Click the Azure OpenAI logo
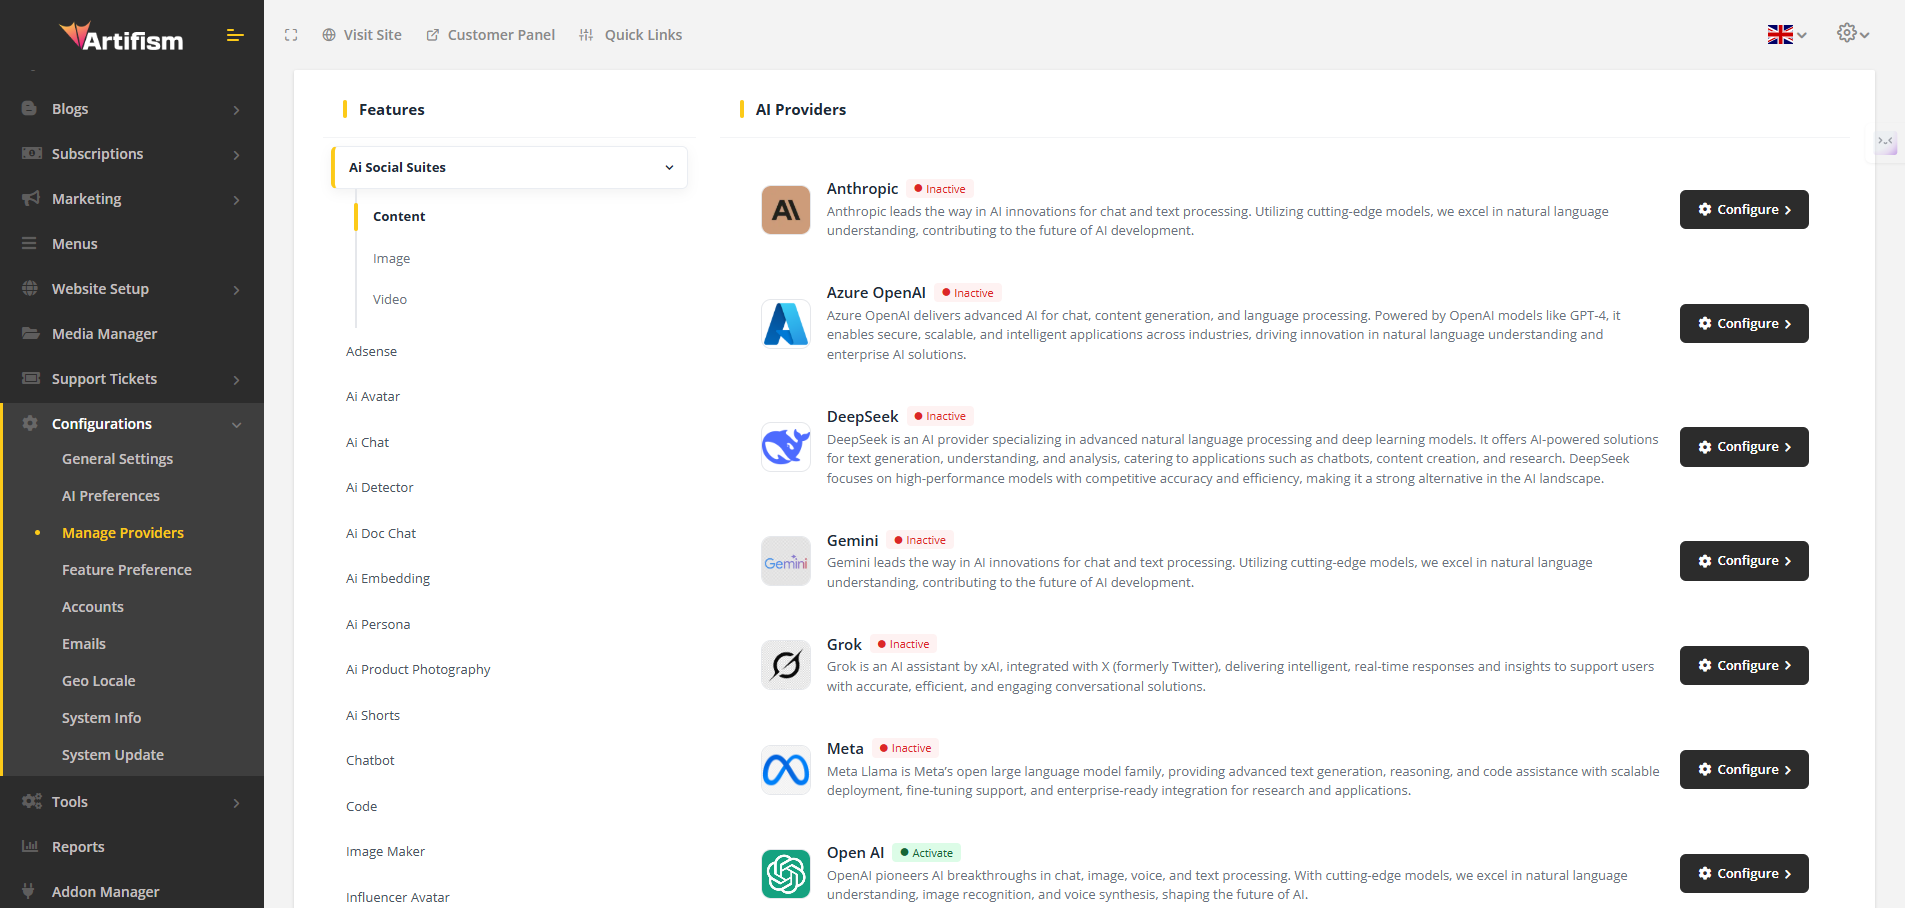This screenshot has height=908, width=1905. pos(785,324)
